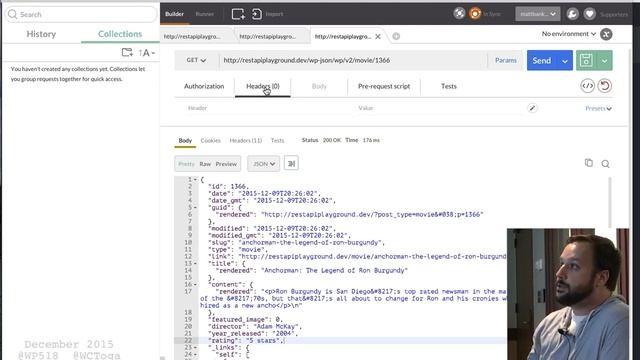The height and width of the screenshot is (360, 640).
Task: Show the response Headers (11) tab
Action: pyautogui.click(x=246, y=140)
